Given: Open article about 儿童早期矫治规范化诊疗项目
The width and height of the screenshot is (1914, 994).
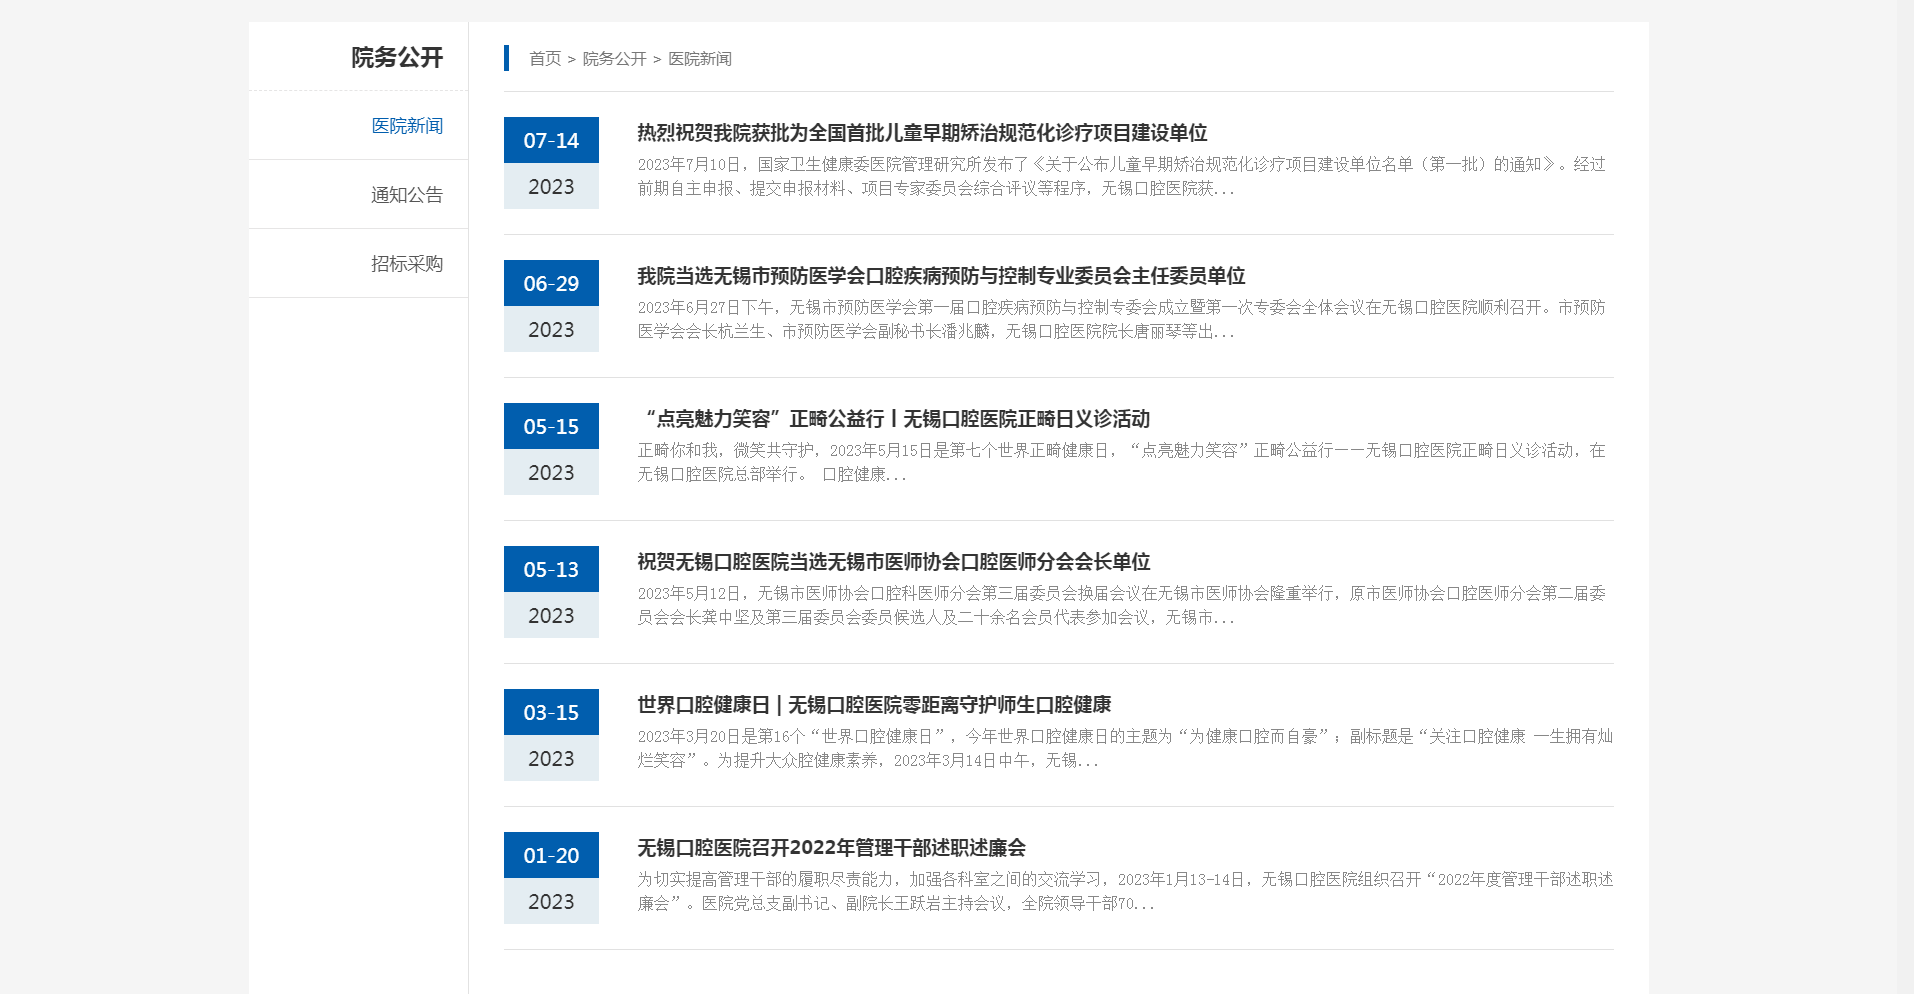Looking at the screenshot, I should click(921, 133).
